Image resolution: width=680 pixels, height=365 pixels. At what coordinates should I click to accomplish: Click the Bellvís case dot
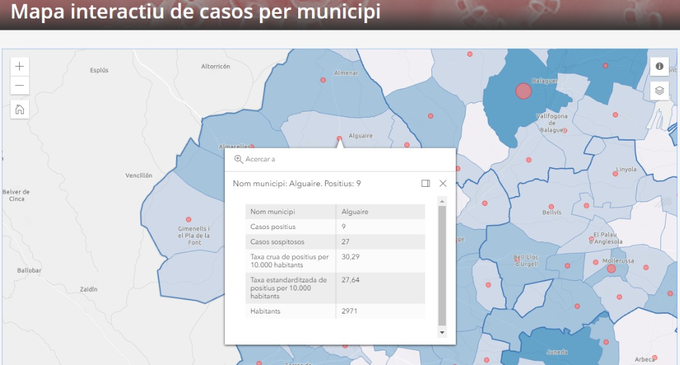click(x=551, y=207)
